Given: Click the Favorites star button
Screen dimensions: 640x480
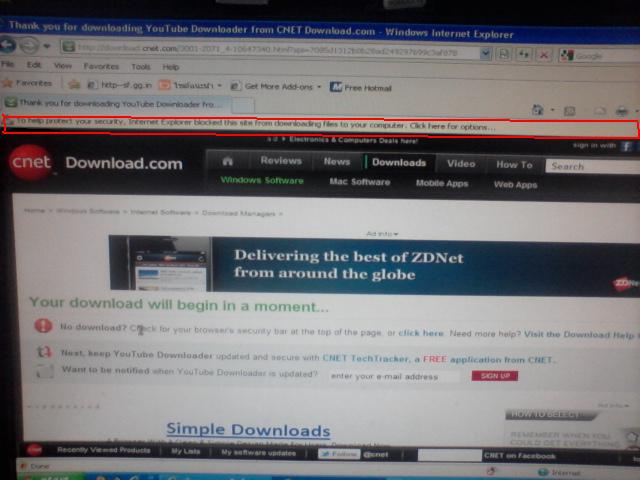Looking at the screenshot, I should pos(28,83).
